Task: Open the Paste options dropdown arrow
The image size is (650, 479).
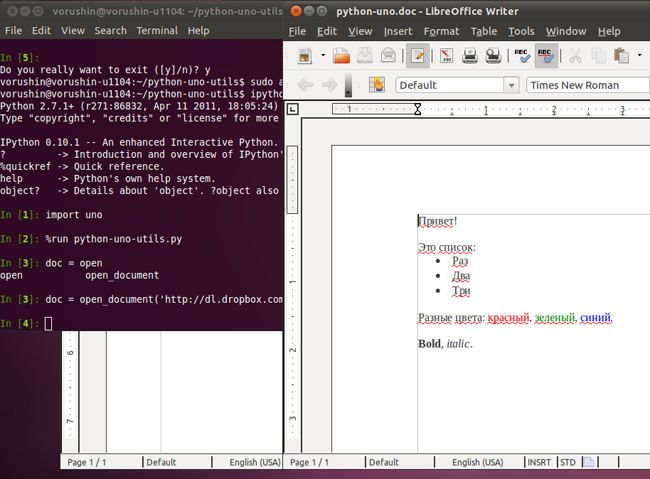Action: [640, 55]
